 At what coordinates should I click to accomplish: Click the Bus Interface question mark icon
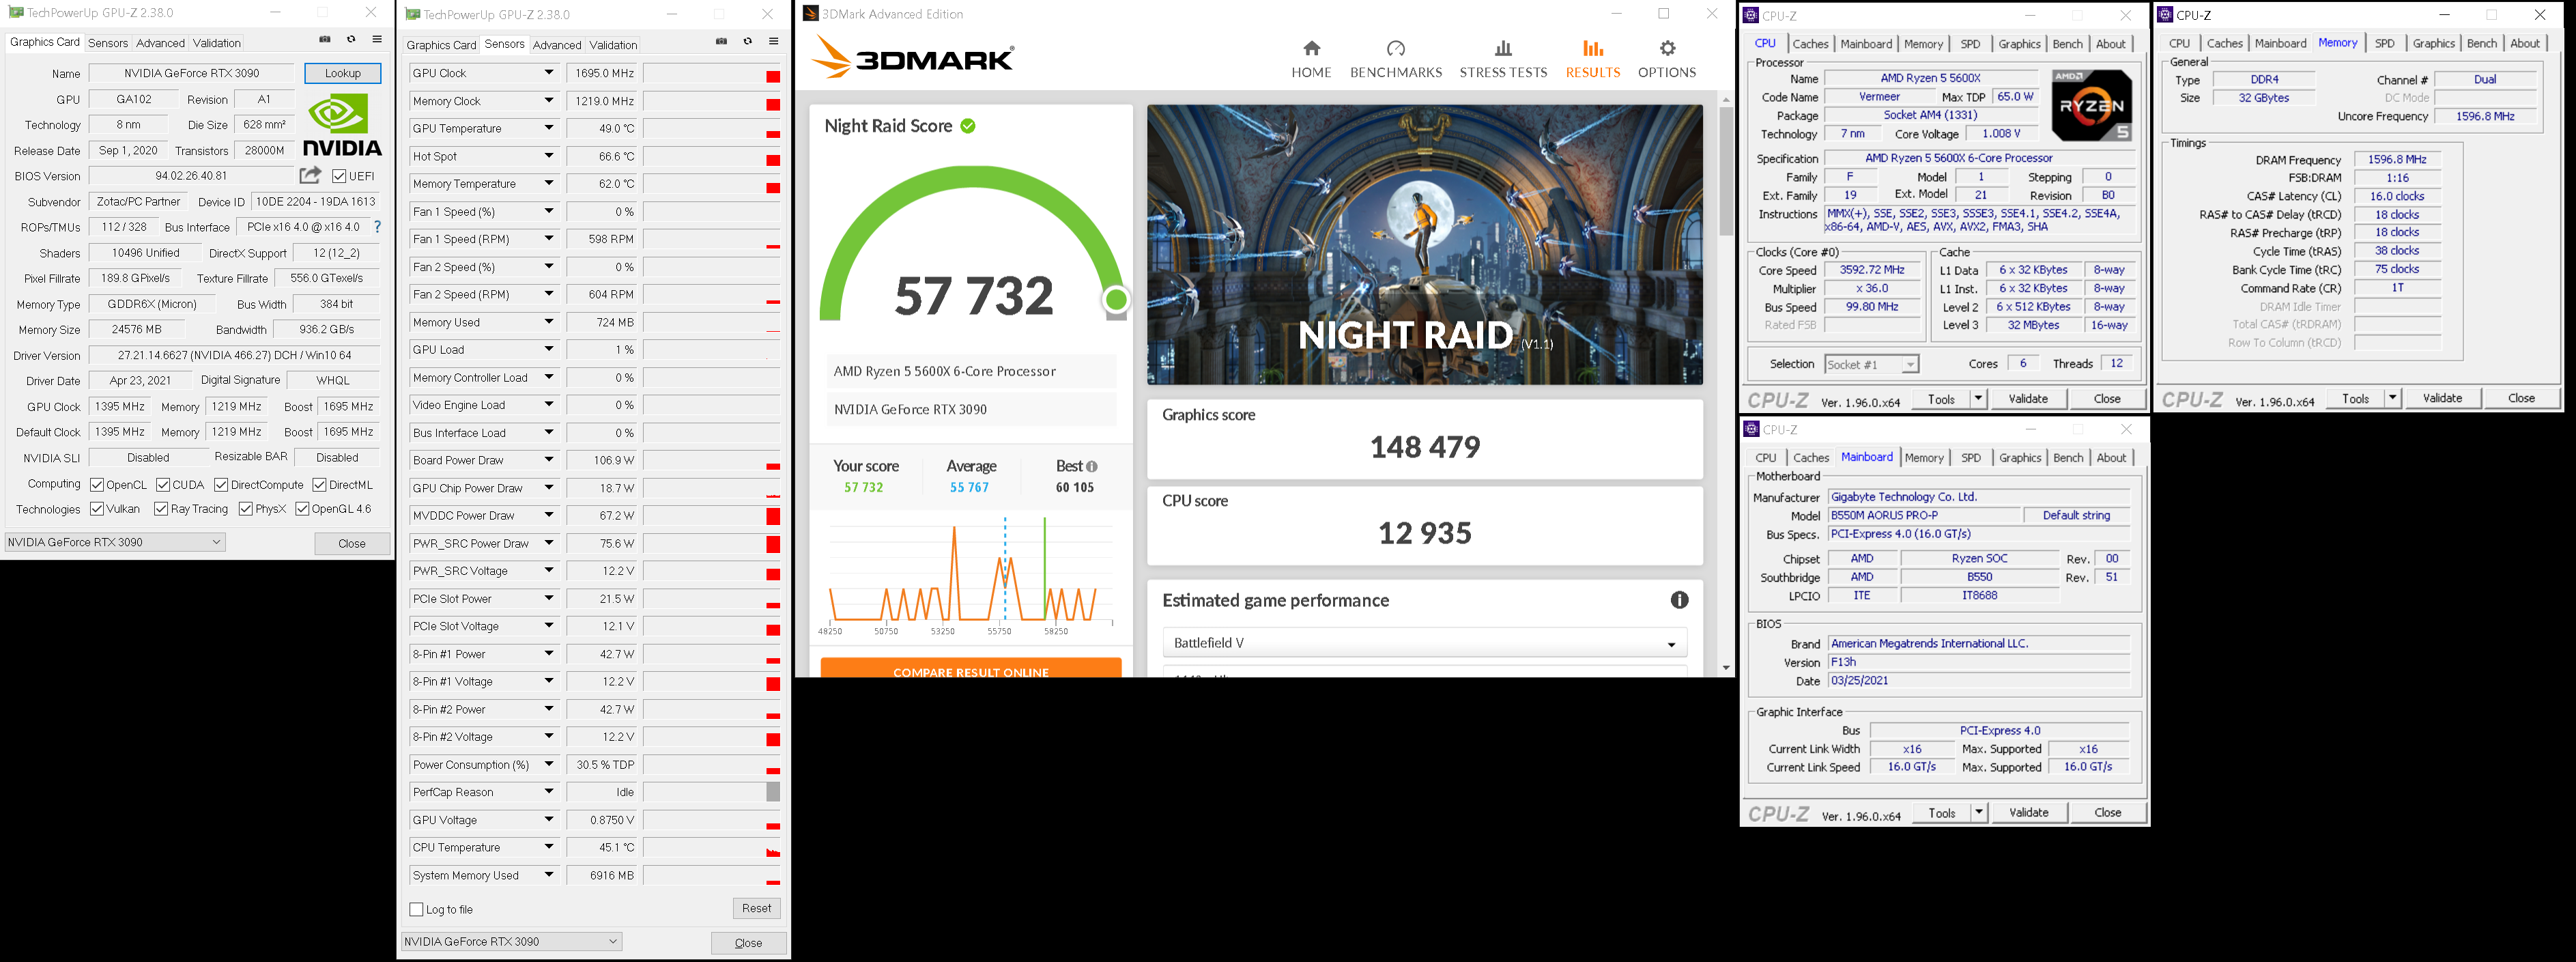coord(377,227)
